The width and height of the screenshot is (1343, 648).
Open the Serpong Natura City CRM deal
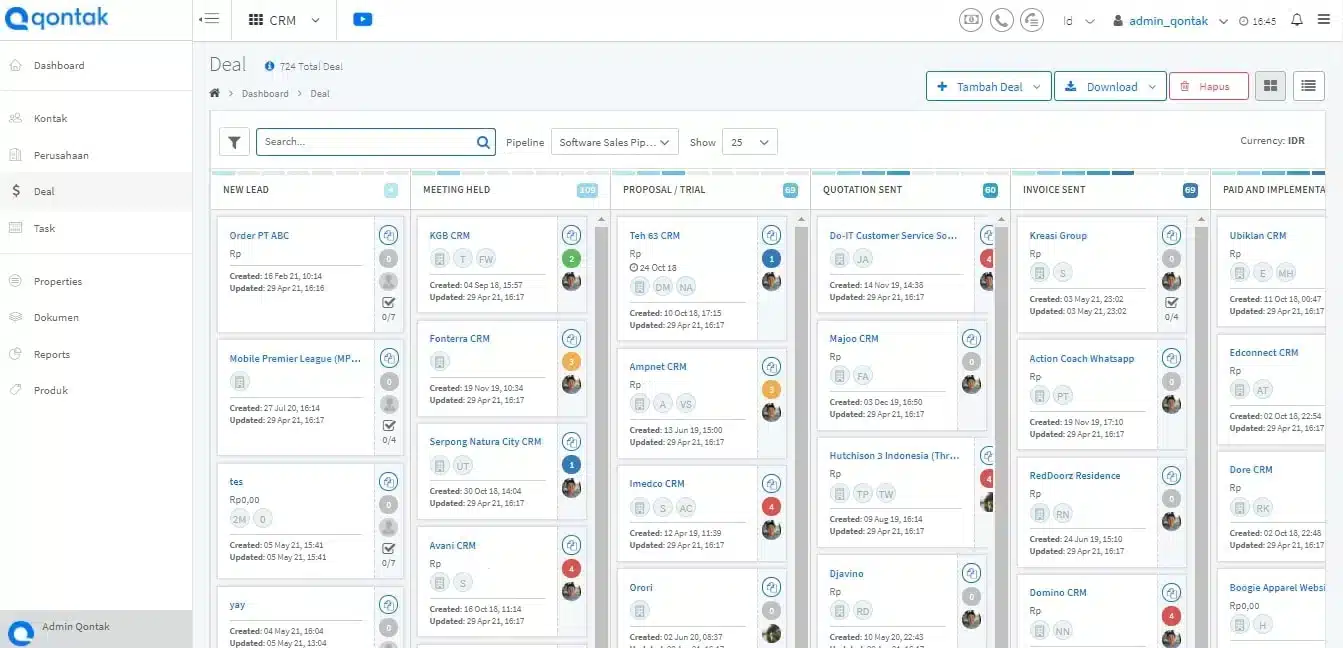pos(485,441)
